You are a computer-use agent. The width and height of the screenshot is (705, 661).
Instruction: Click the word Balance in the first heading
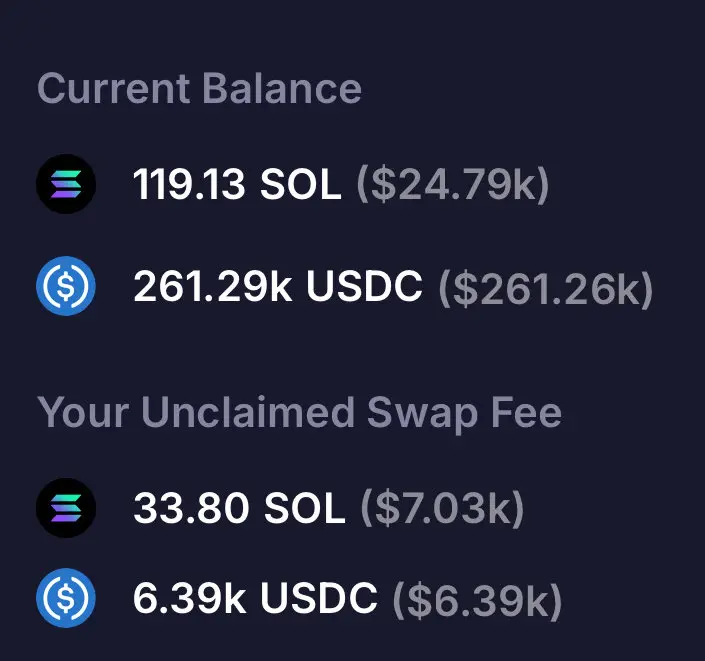click(281, 89)
